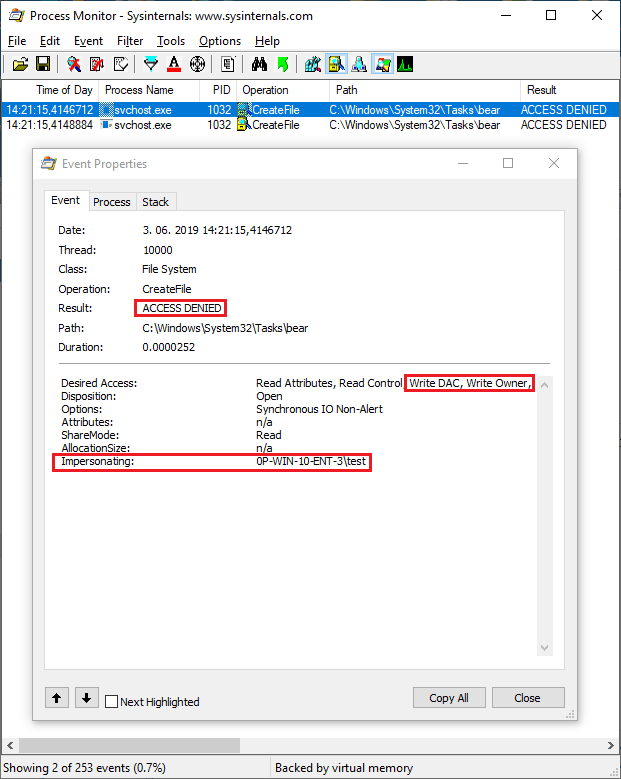Screen dimensions: 621x779
Task: Sort by Path column header
Action: point(425,90)
